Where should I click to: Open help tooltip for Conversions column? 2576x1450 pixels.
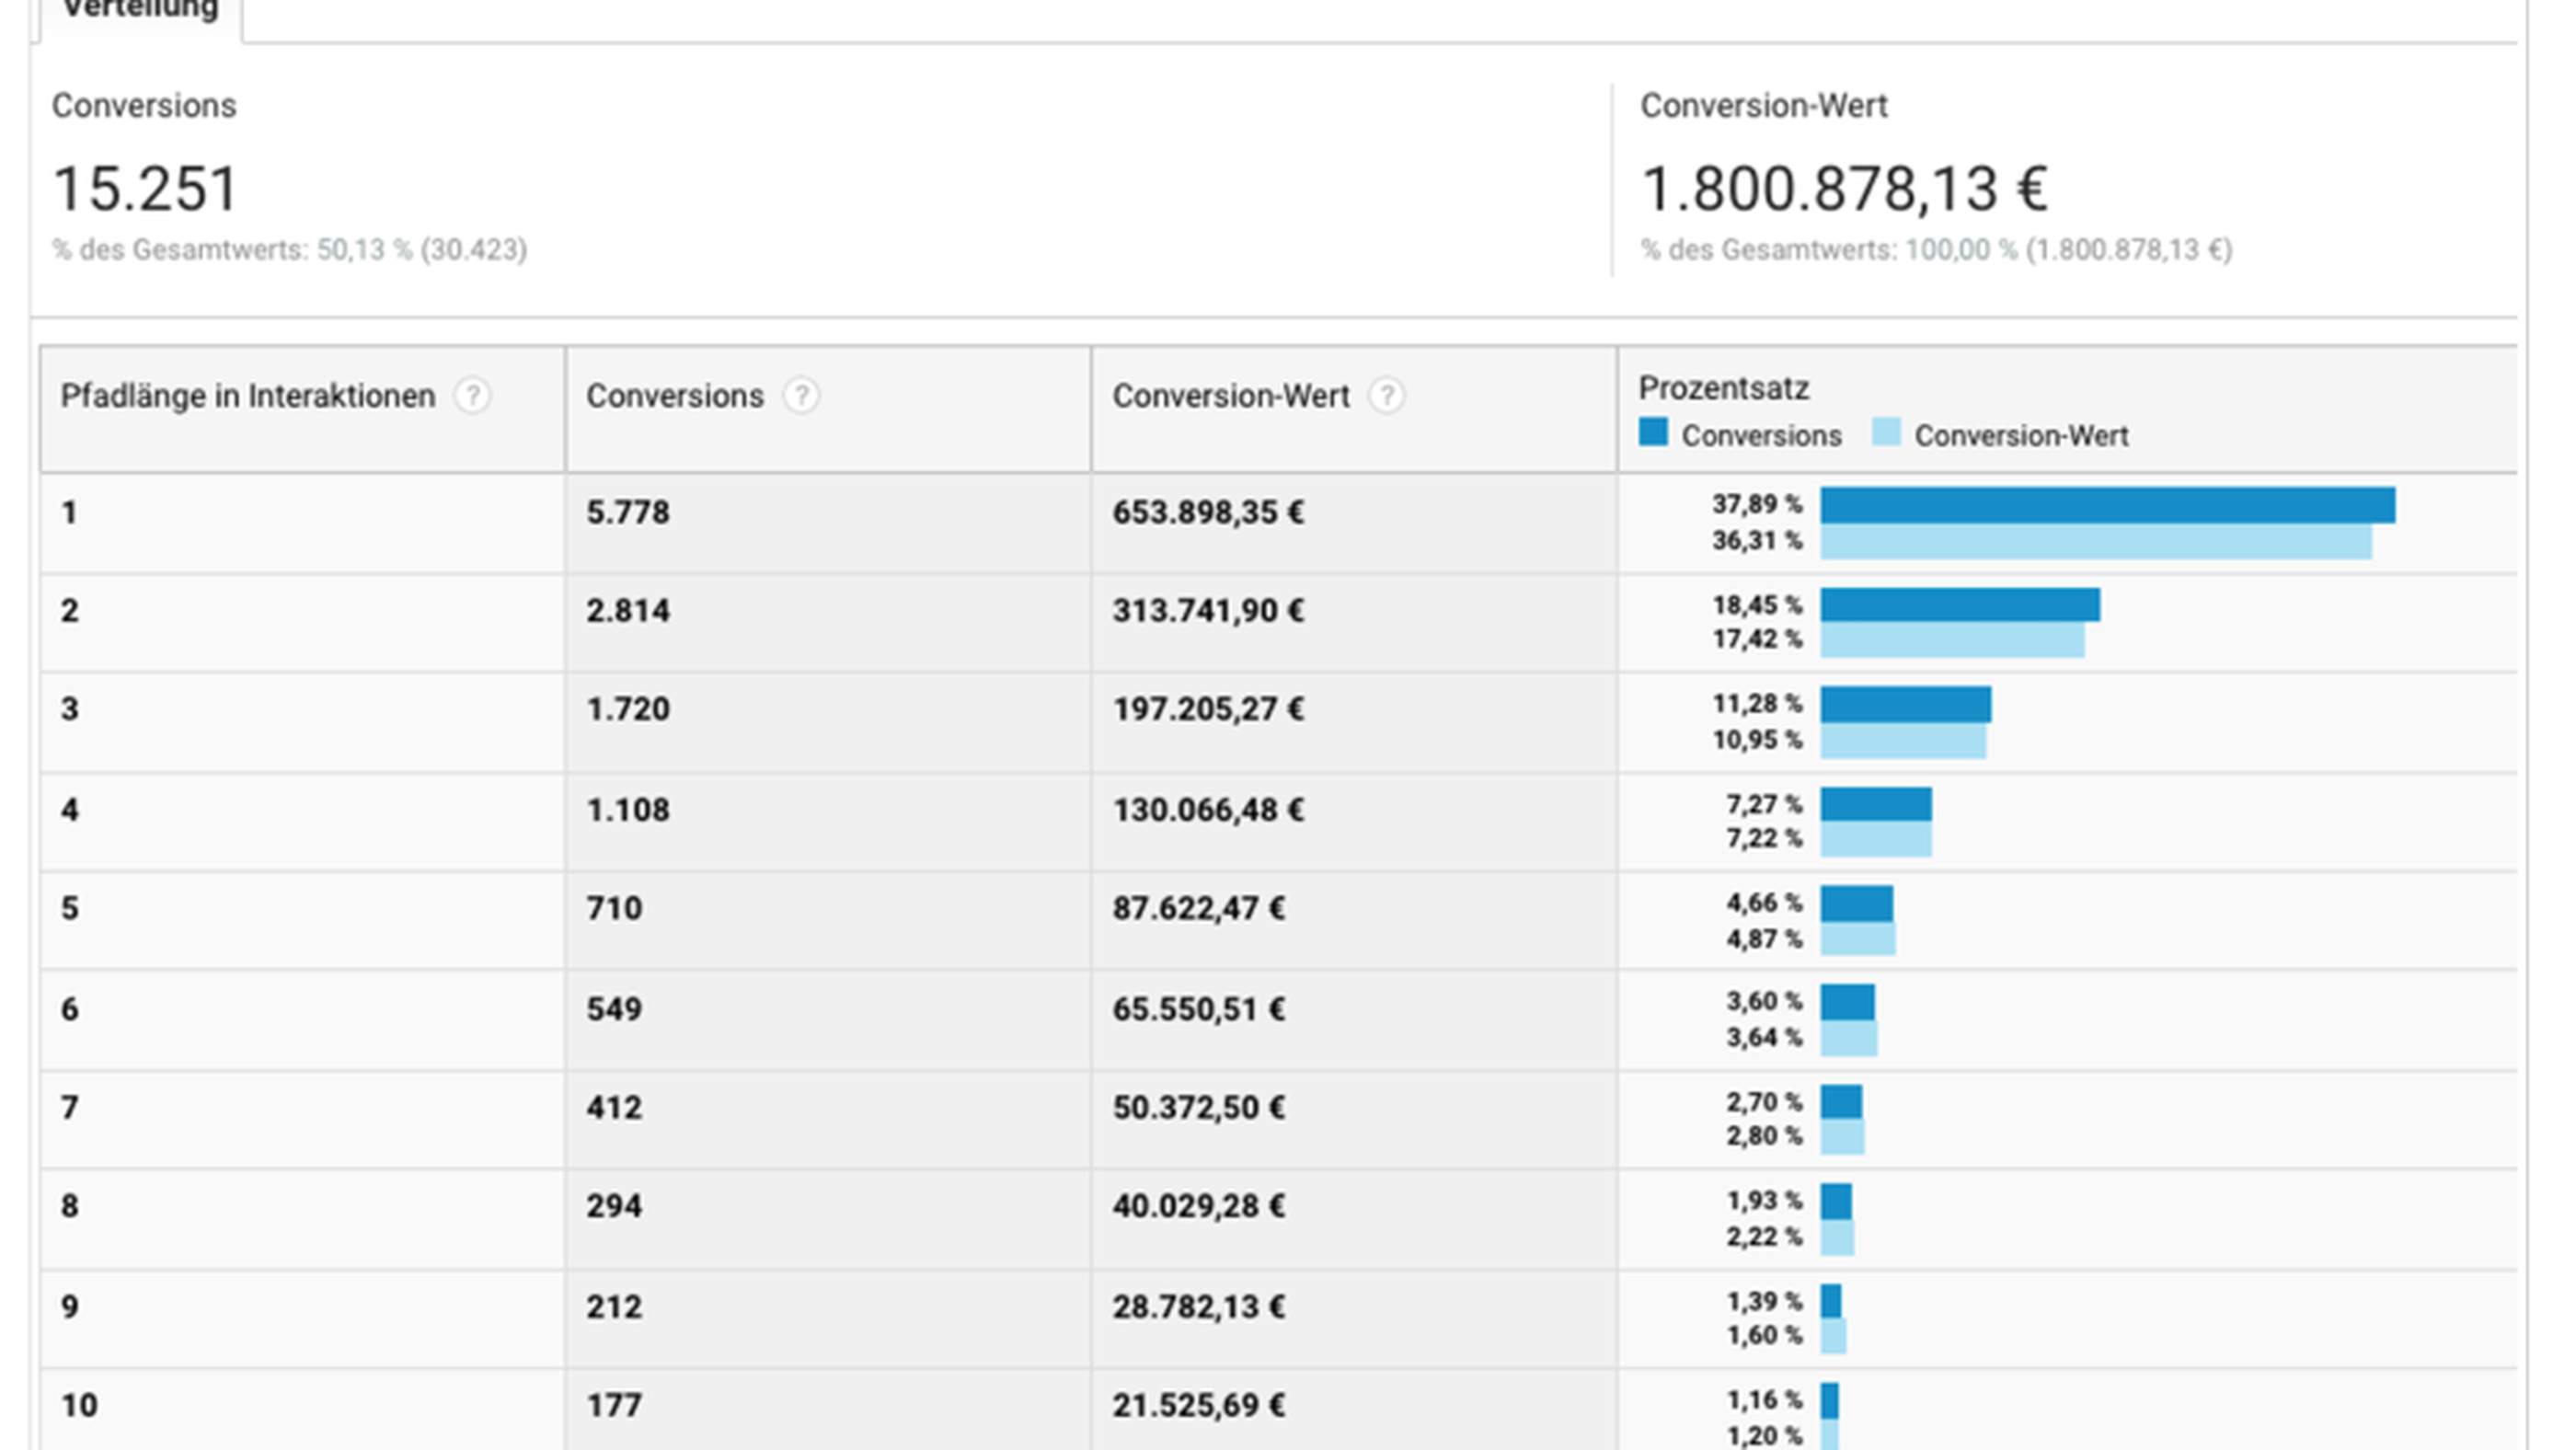802,395
